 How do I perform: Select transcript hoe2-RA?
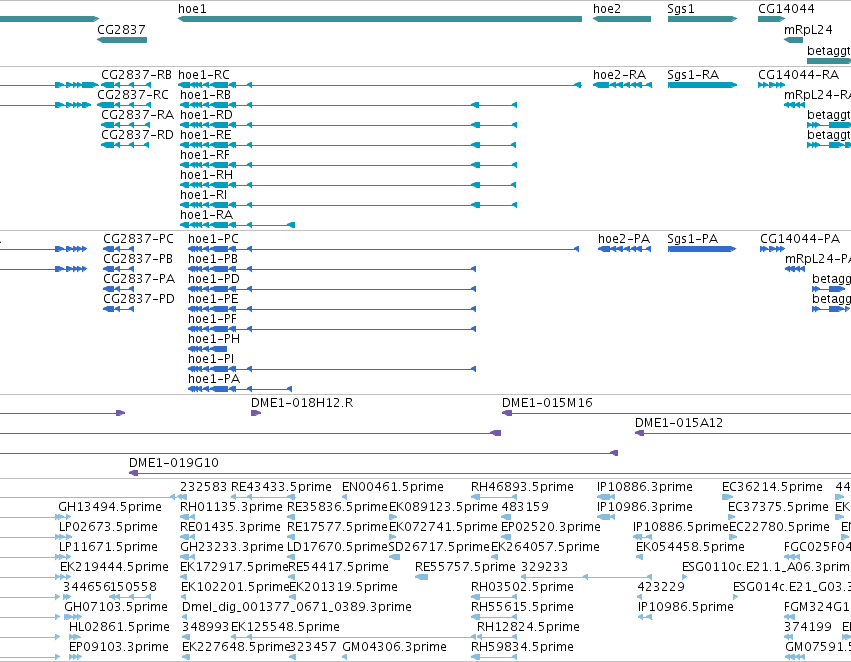point(619,75)
